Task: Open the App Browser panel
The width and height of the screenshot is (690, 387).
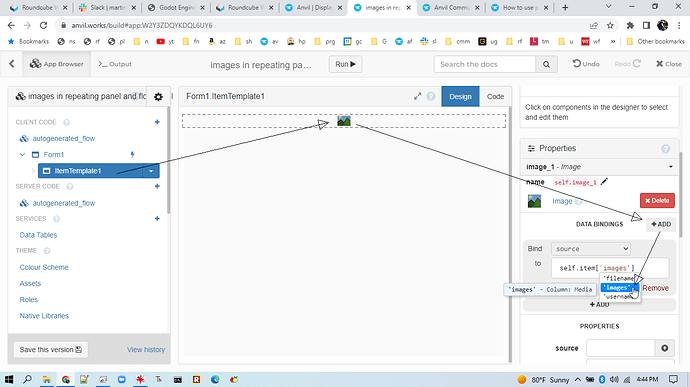Action: (57, 64)
